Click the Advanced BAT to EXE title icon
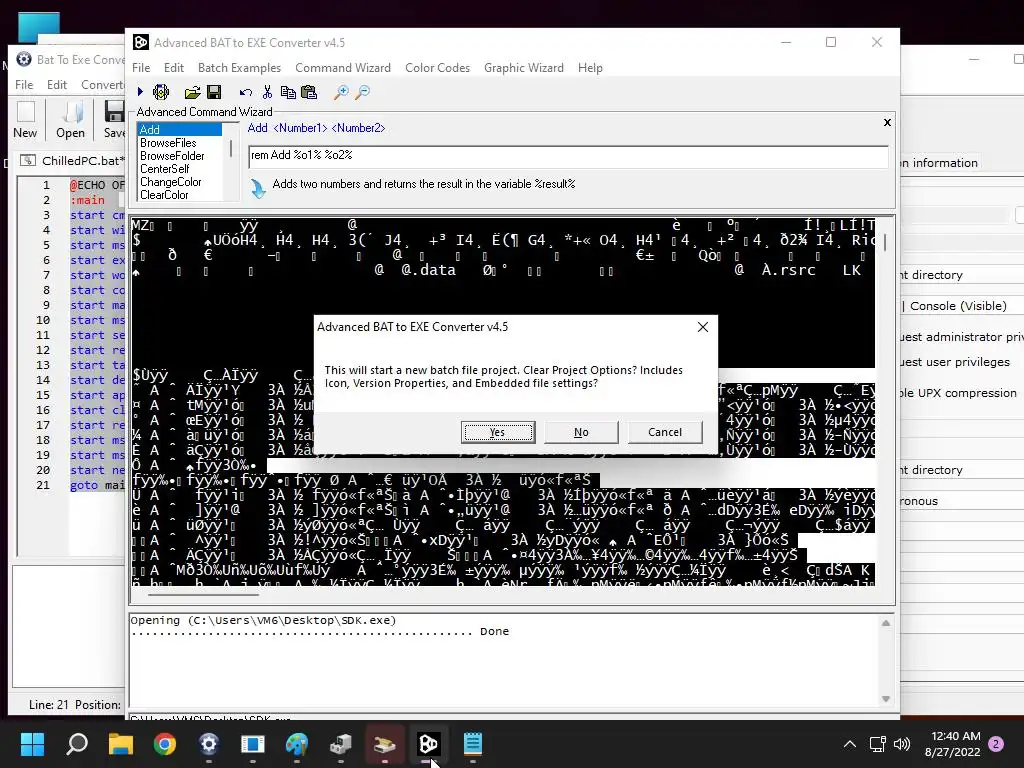 [x=141, y=42]
